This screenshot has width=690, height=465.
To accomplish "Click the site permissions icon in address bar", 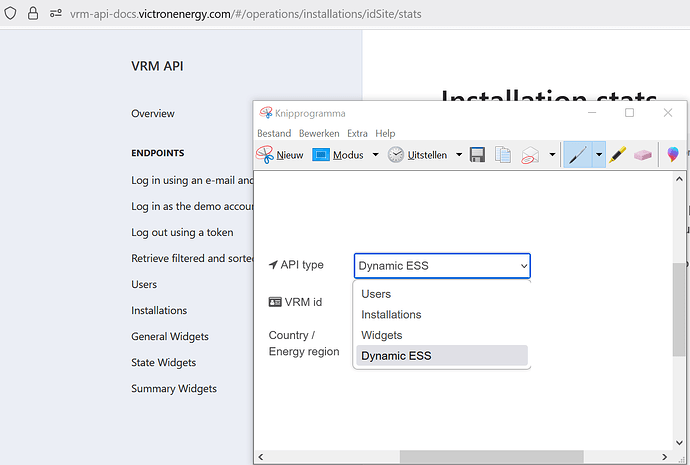I will [56, 14].
